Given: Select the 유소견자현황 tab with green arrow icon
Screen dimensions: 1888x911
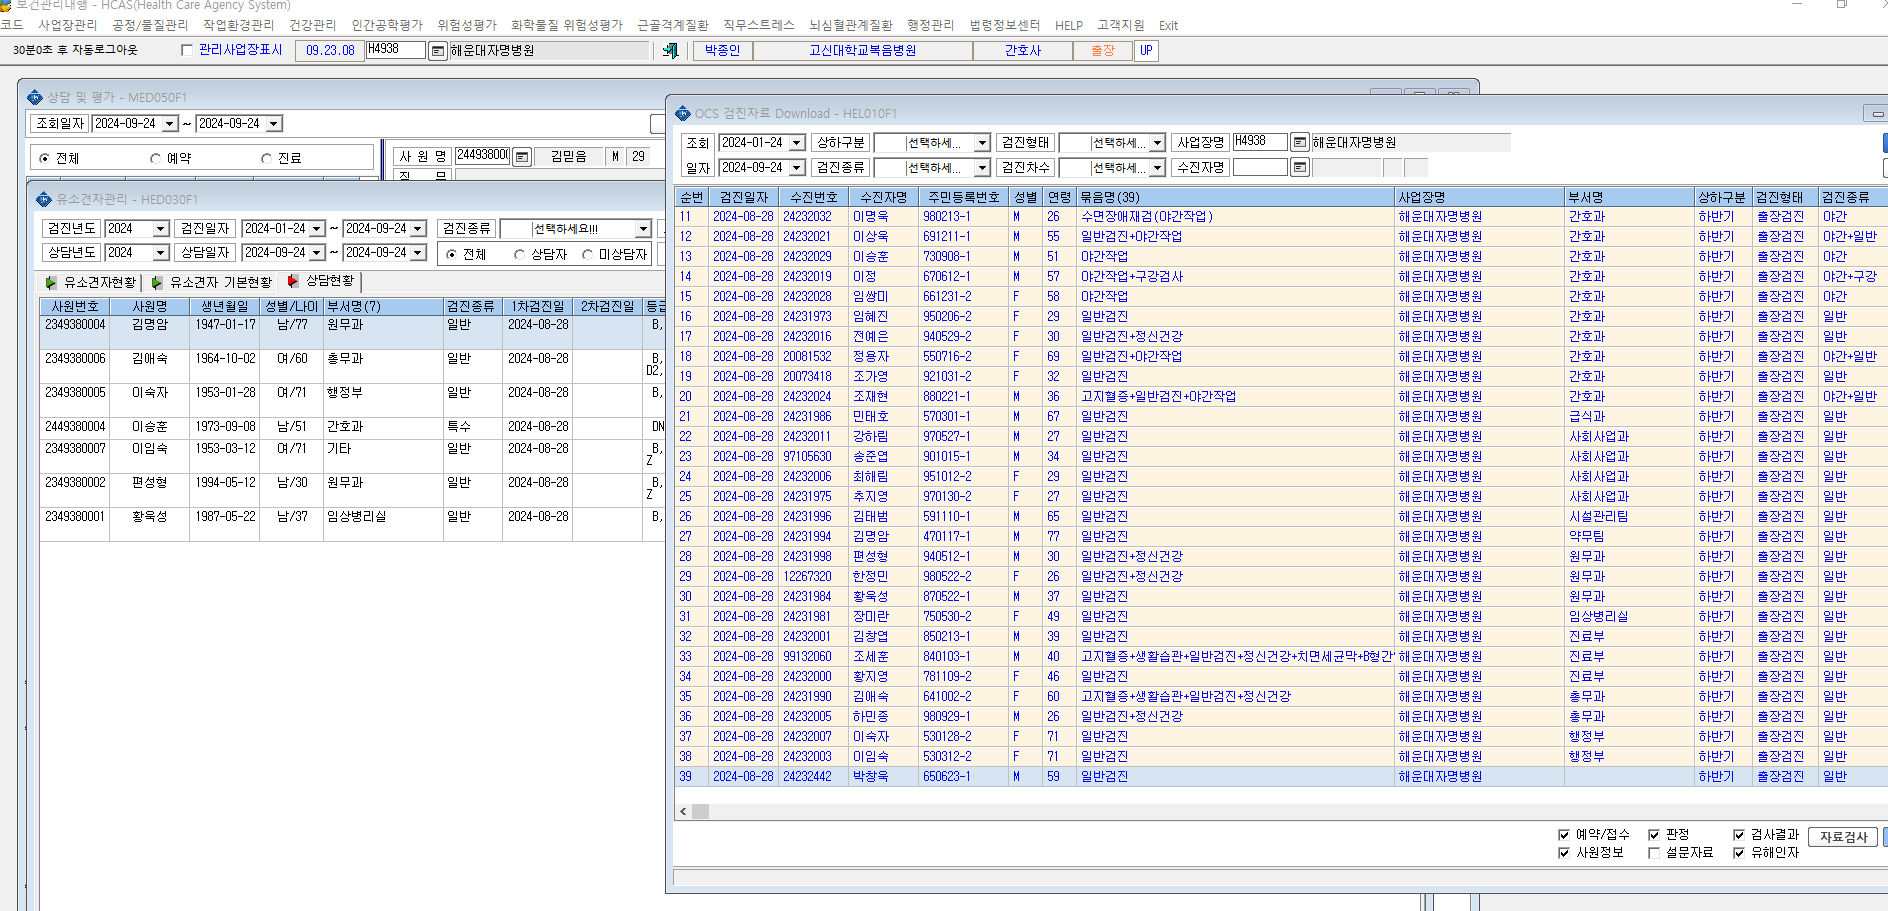Looking at the screenshot, I should [x=91, y=283].
